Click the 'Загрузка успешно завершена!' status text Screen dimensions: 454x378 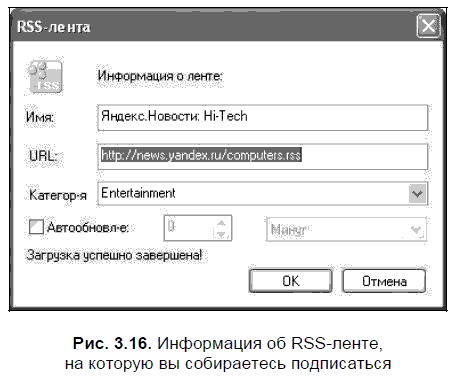coord(114,255)
